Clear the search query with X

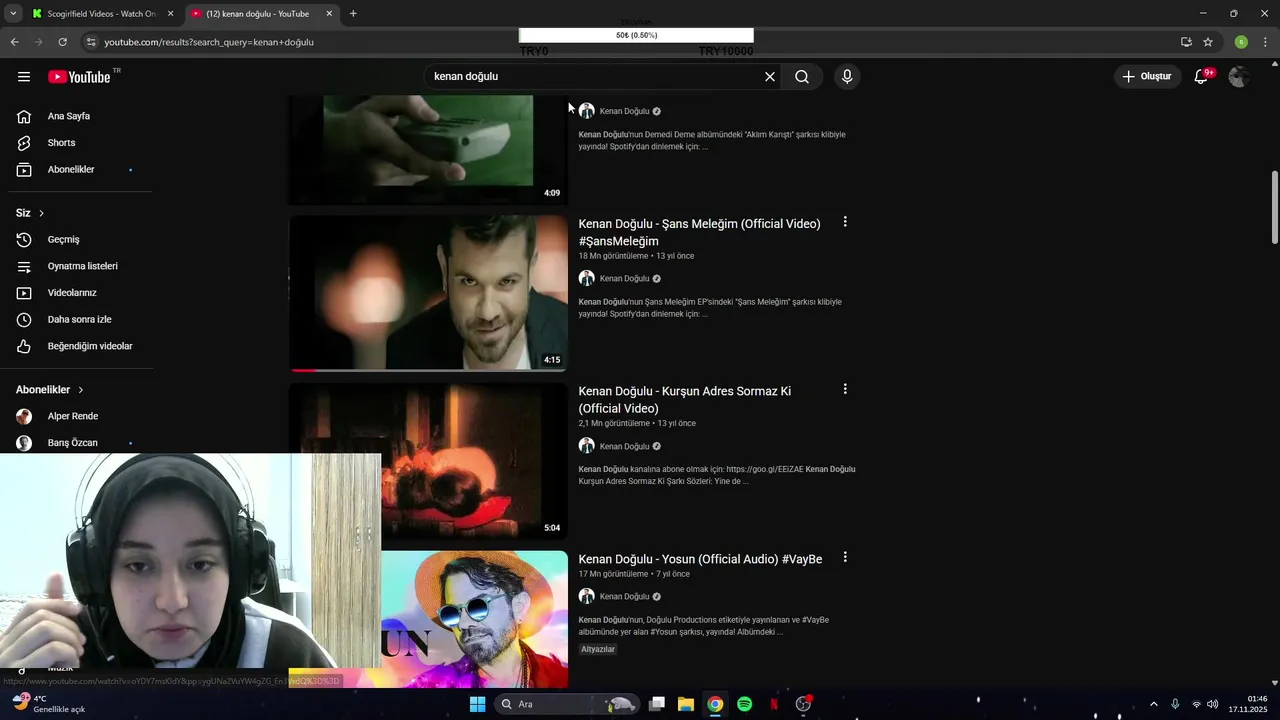pyautogui.click(x=770, y=77)
